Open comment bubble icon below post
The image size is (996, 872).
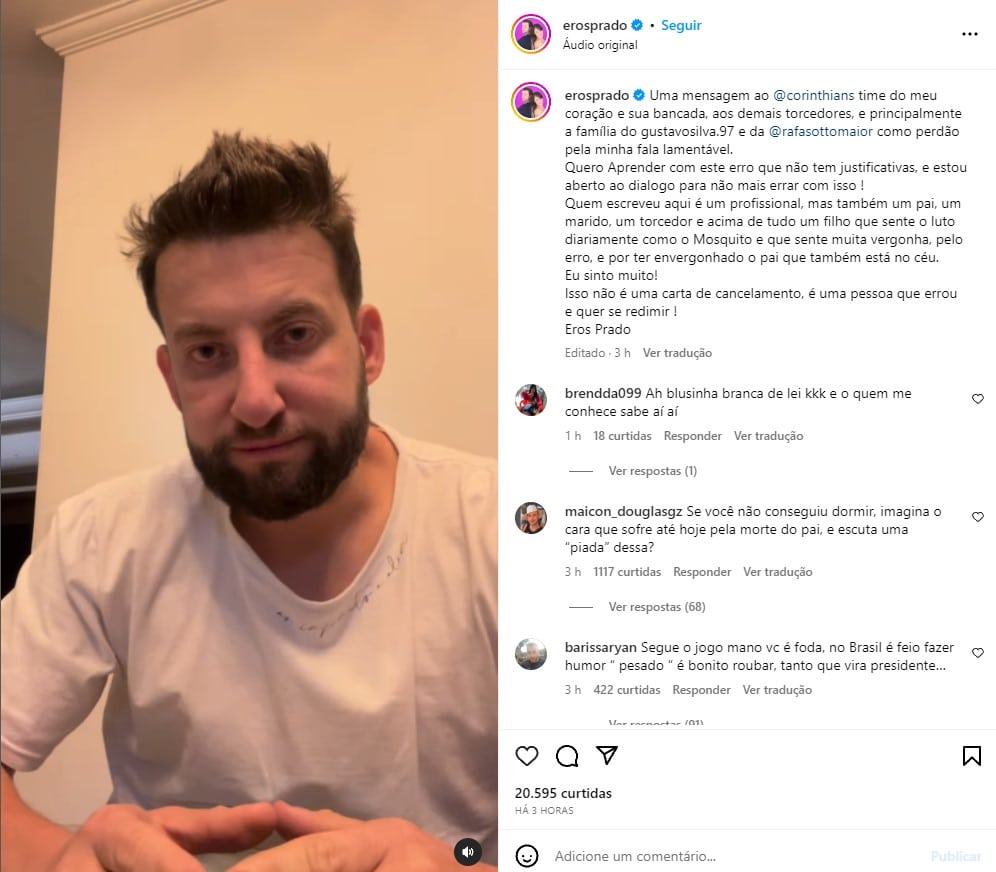point(567,756)
